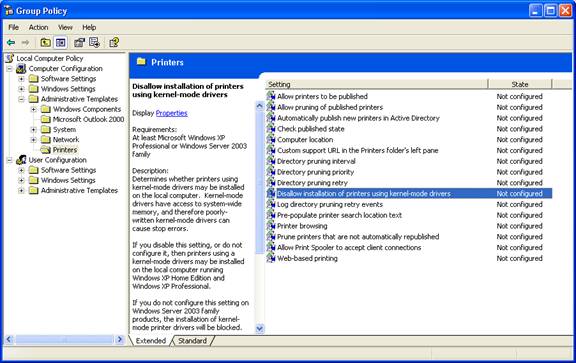Screen dimensions: 576x363
Task: Collapse the Computer Configuration node
Action: click(9, 69)
